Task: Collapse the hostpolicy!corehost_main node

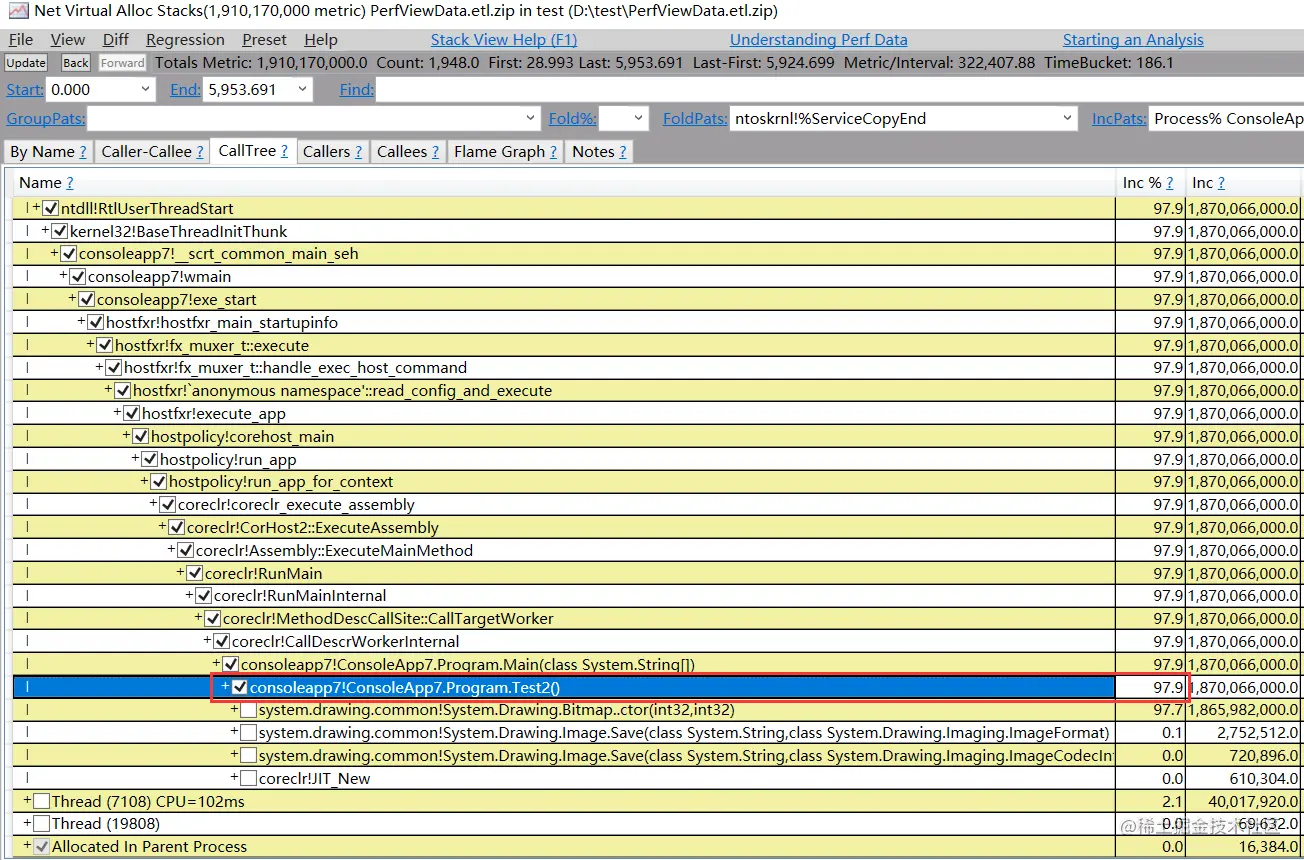Action: (126, 436)
